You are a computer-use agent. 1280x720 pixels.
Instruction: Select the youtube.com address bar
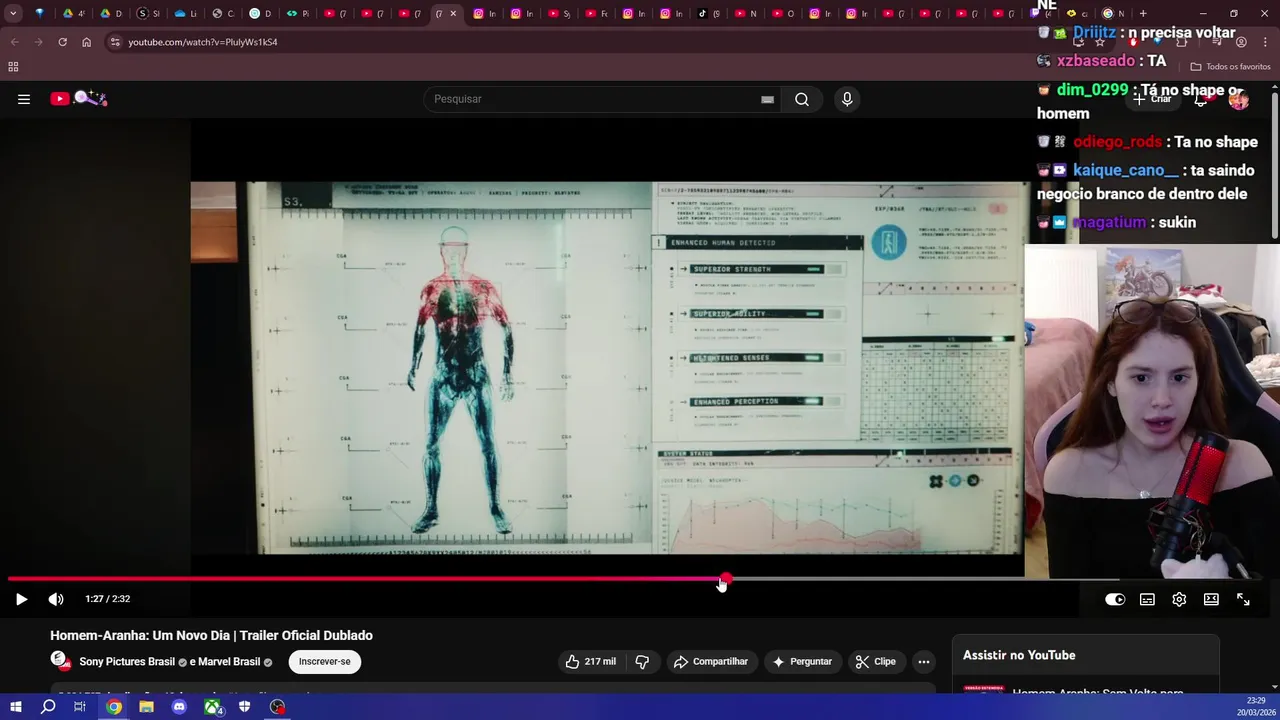coord(203,42)
